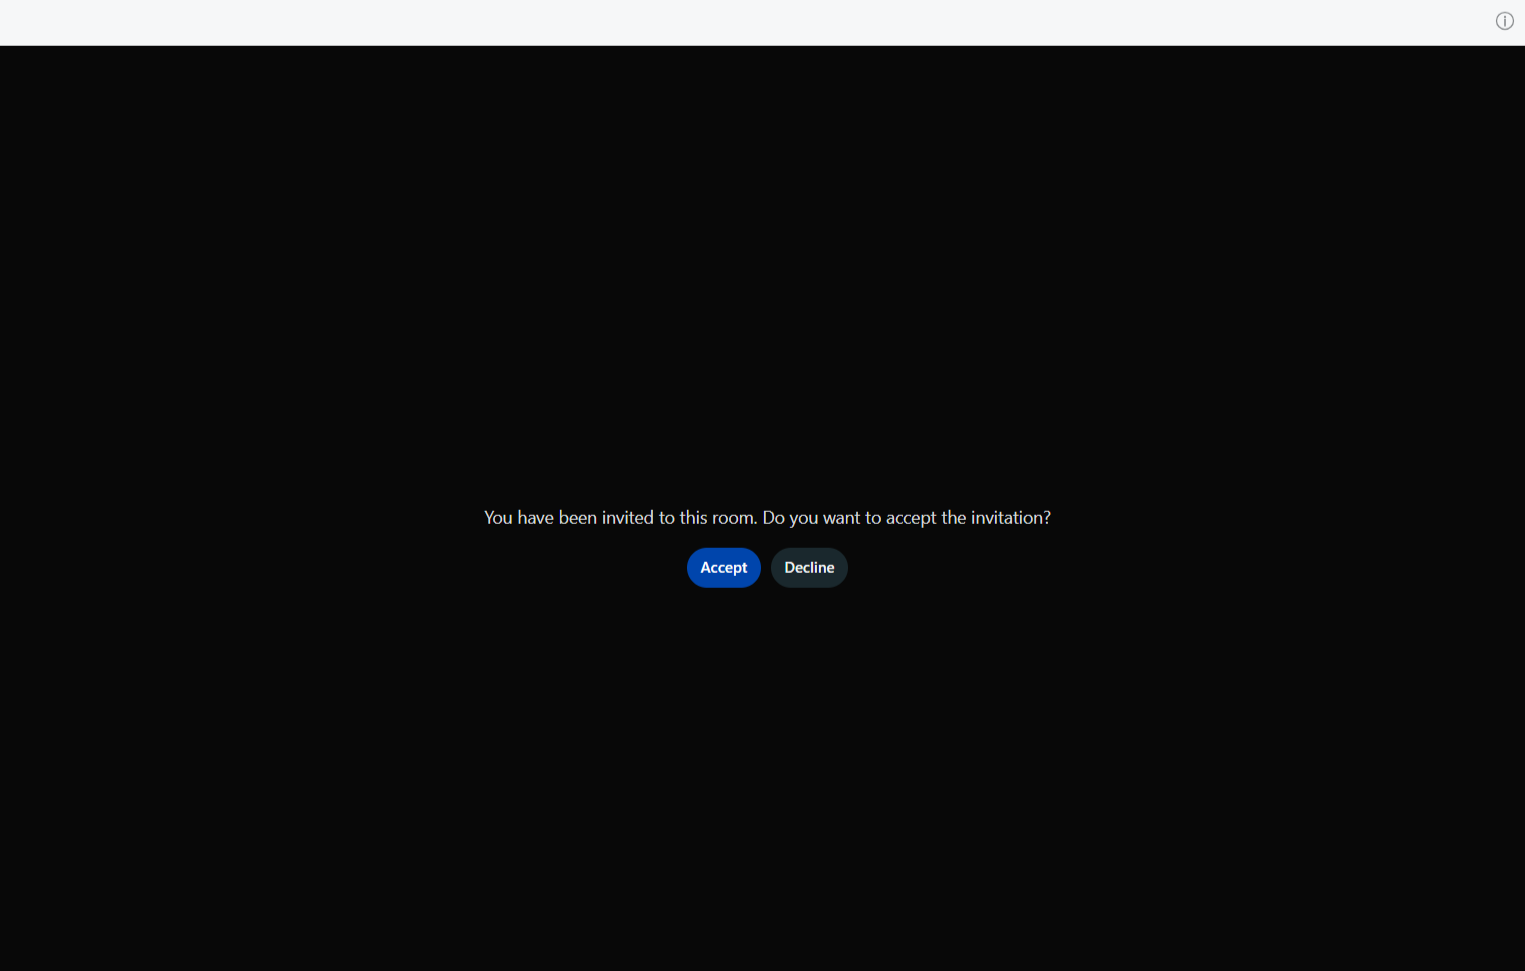Click the invitation prompt text
Viewport: 1525px width, 971px height.
[x=767, y=517]
